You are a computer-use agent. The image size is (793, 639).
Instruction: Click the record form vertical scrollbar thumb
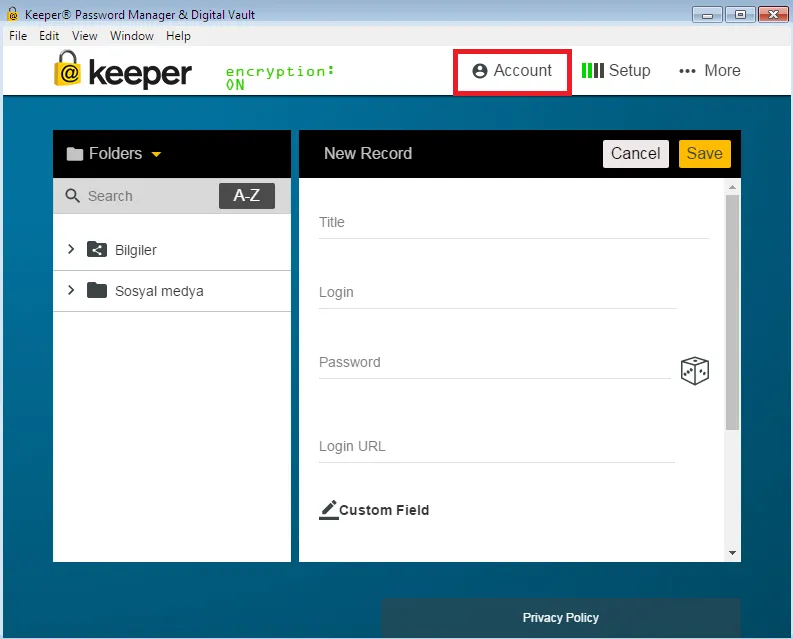pyautogui.click(x=732, y=312)
